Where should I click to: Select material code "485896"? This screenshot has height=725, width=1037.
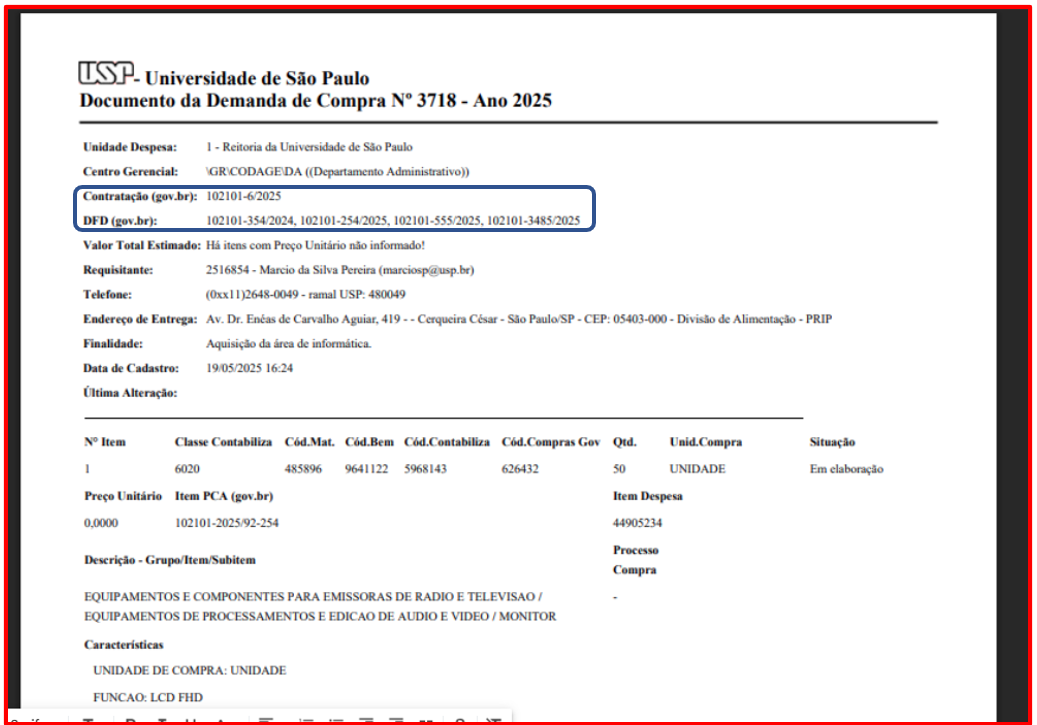pyautogui.click(x=303, y=469)
